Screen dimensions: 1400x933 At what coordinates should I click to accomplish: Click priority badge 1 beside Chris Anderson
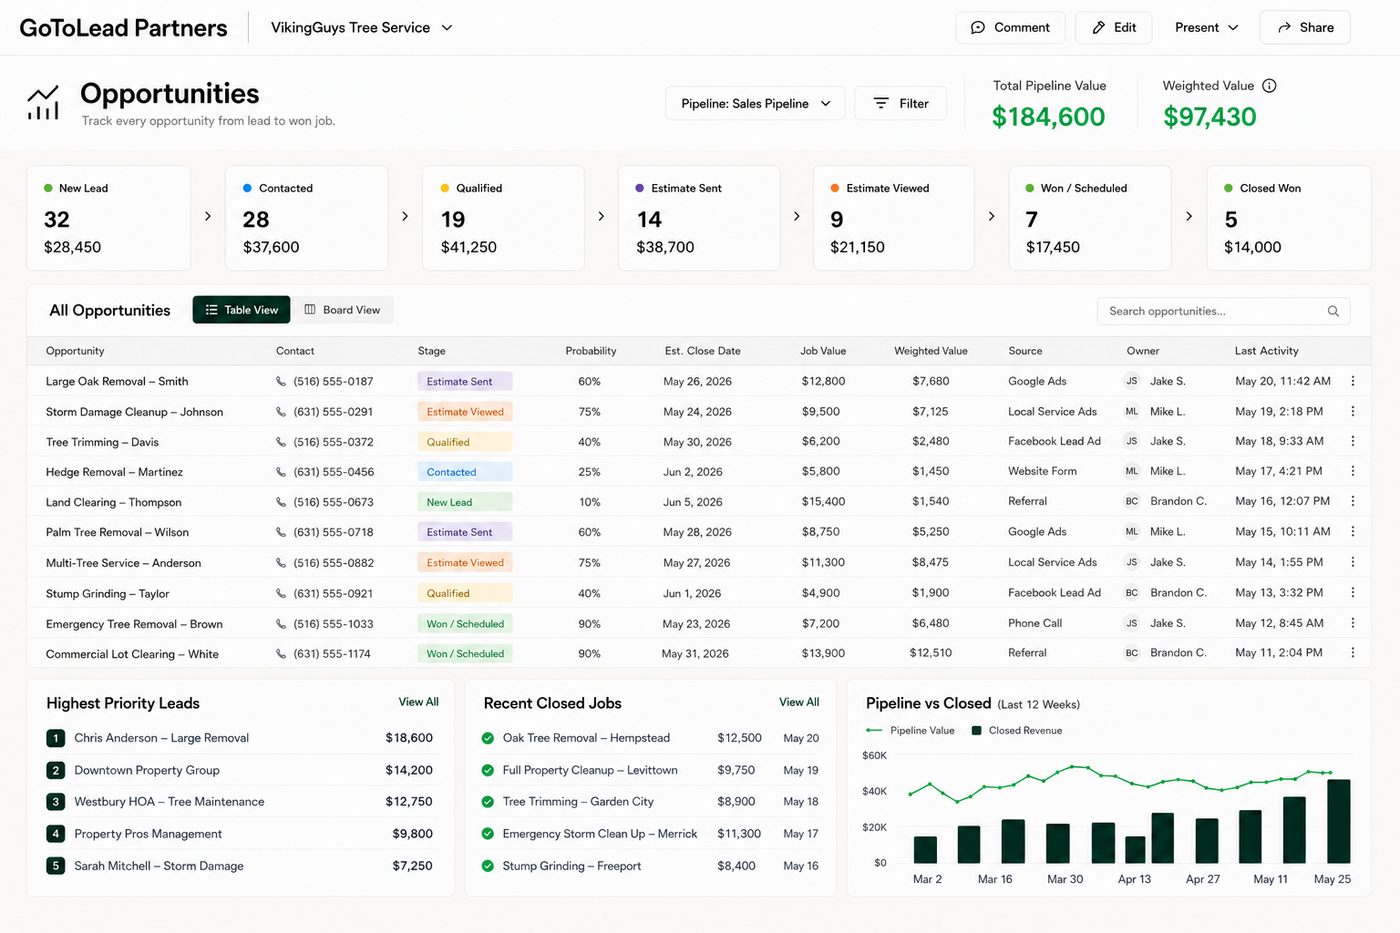[x=56, y=738]
